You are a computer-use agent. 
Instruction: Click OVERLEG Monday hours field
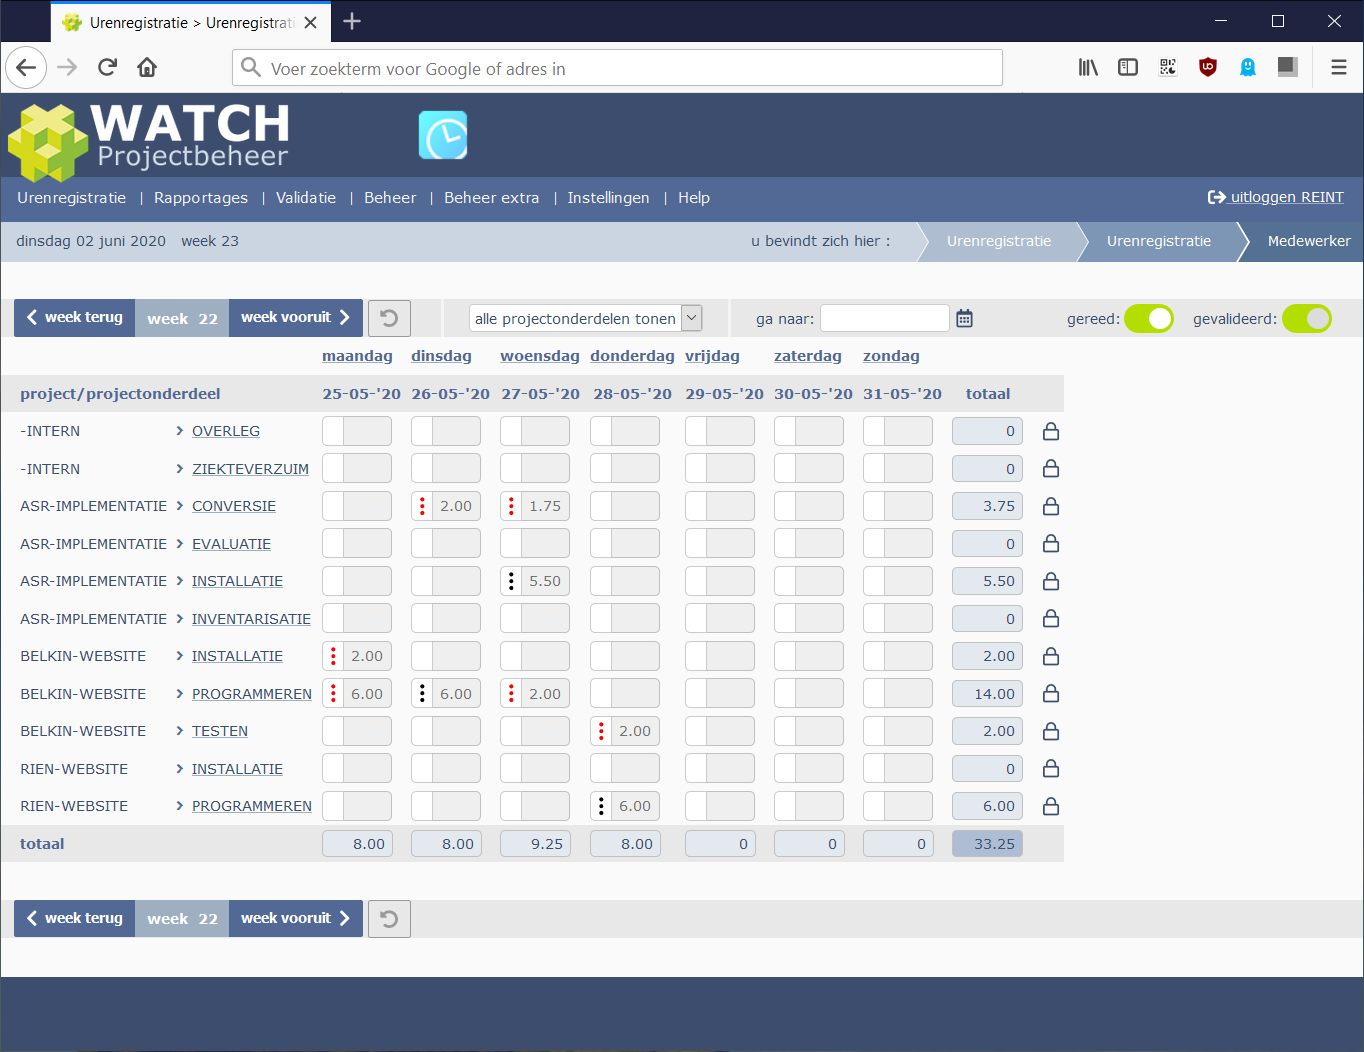(357, 431)
